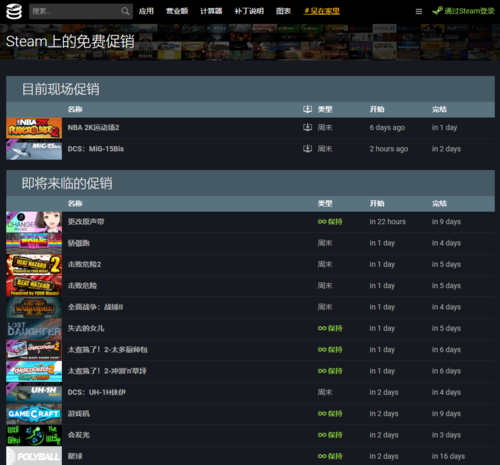This screenshot has width=500, height=465.
Task: Click install icon on DCS MiG-15Bis row
Action: (307, 148)
